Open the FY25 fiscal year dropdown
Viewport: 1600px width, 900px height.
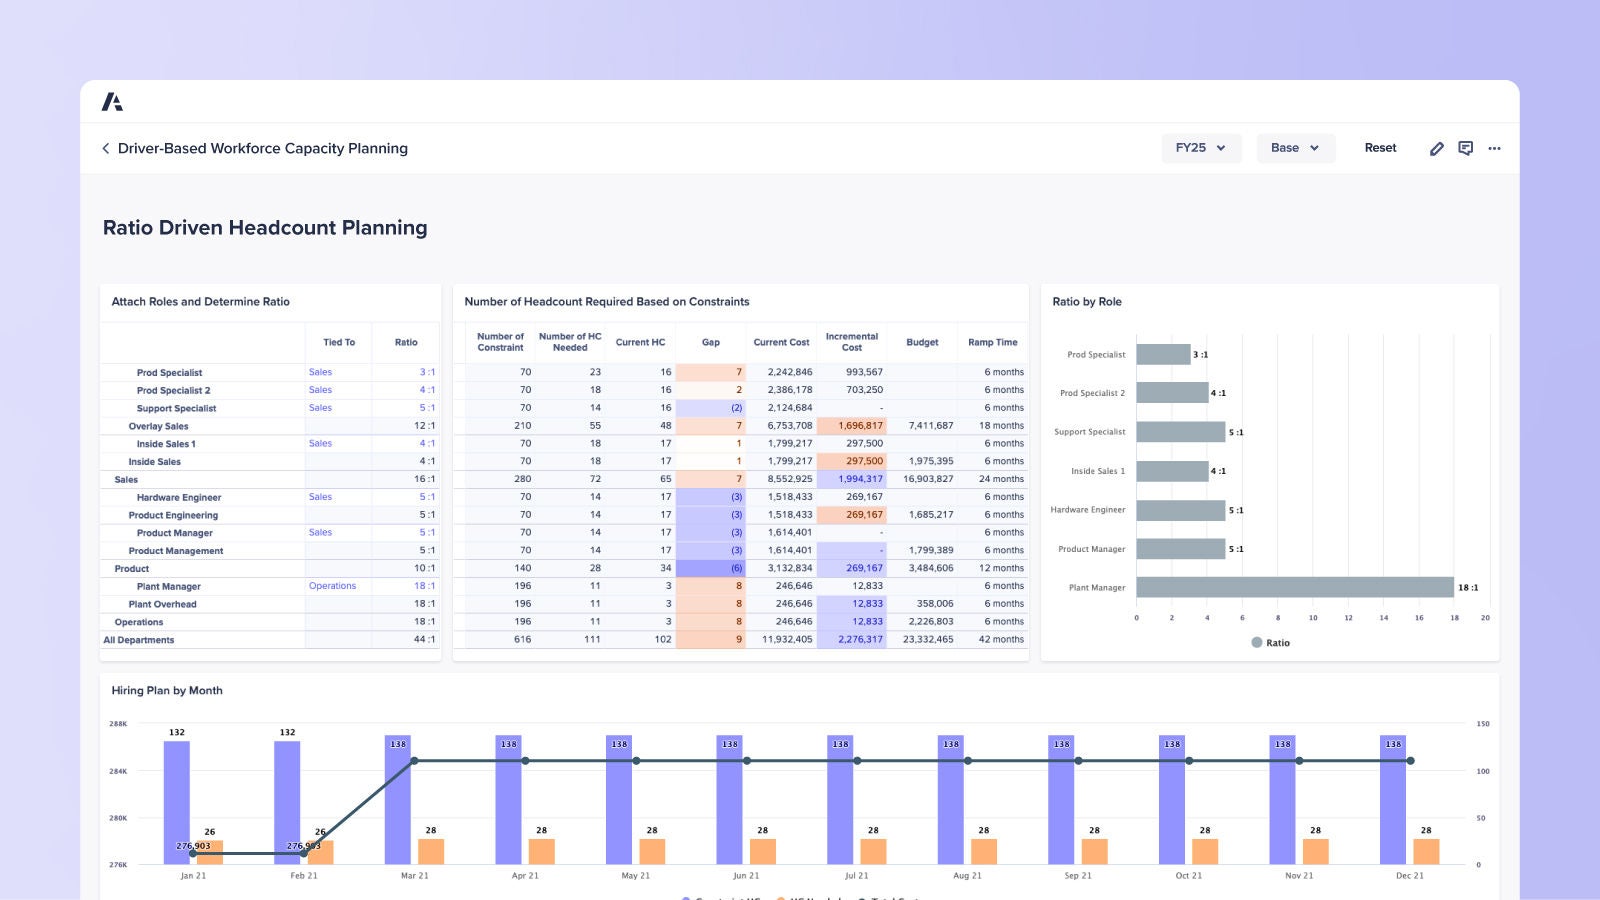1200,148
